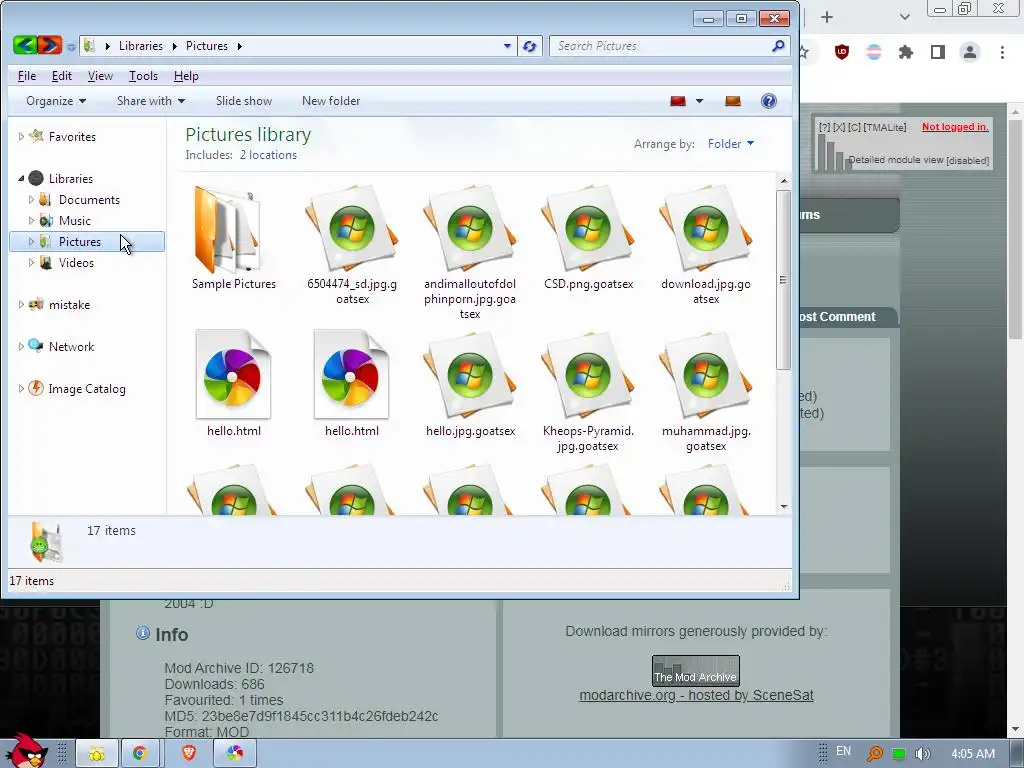The width and height of the screenshot is (1024, 768).
Task: Open the Arrange by Folder dropdown
Action: click(731, 144)
